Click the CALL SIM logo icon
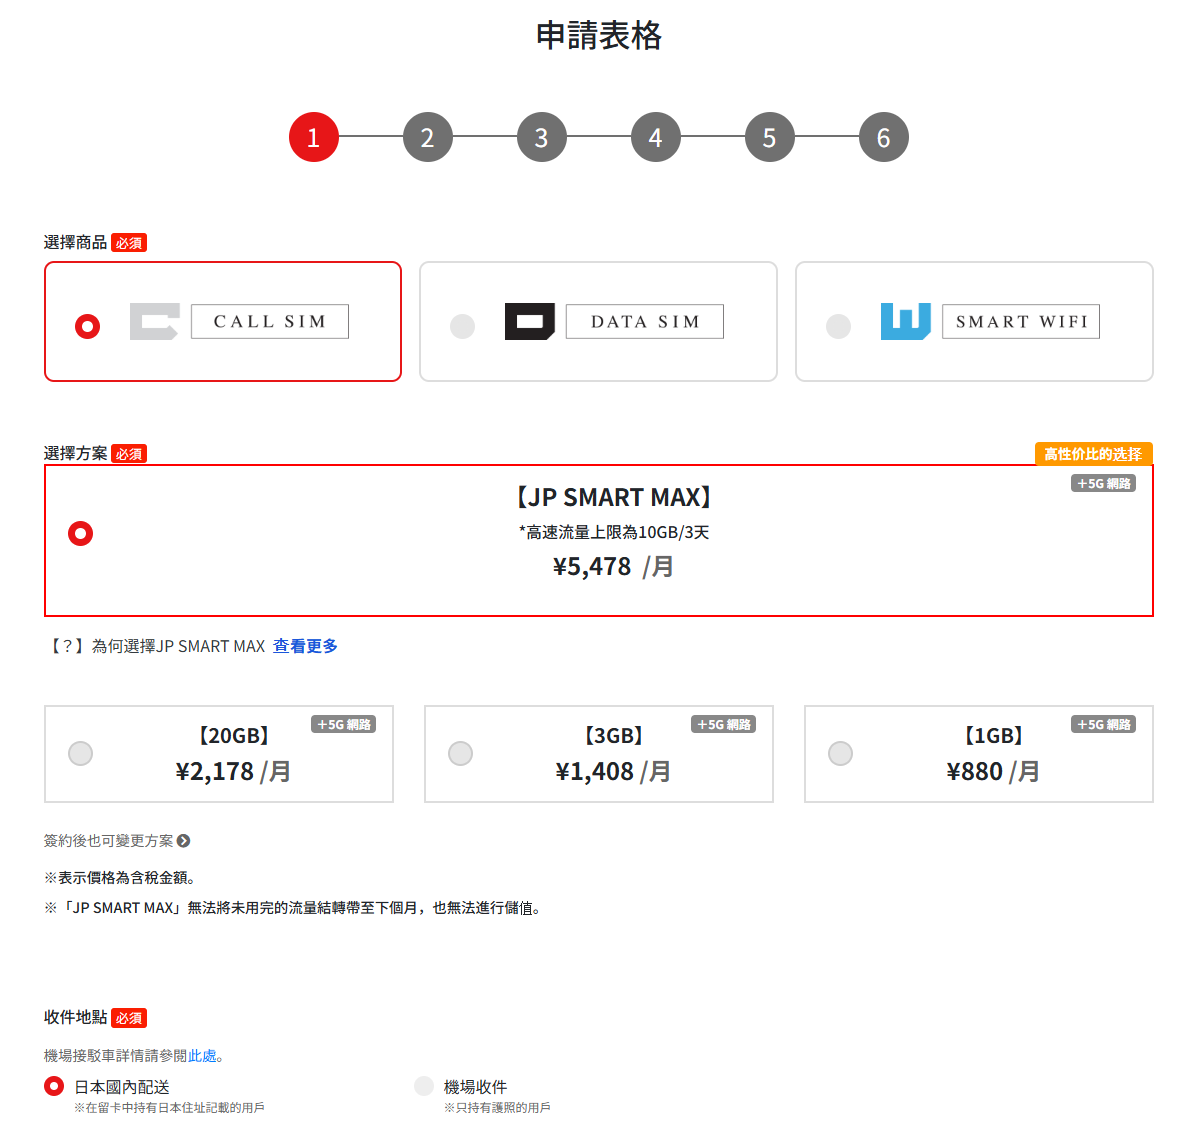The image size is (1203, 1136). [x=155, y=321]
